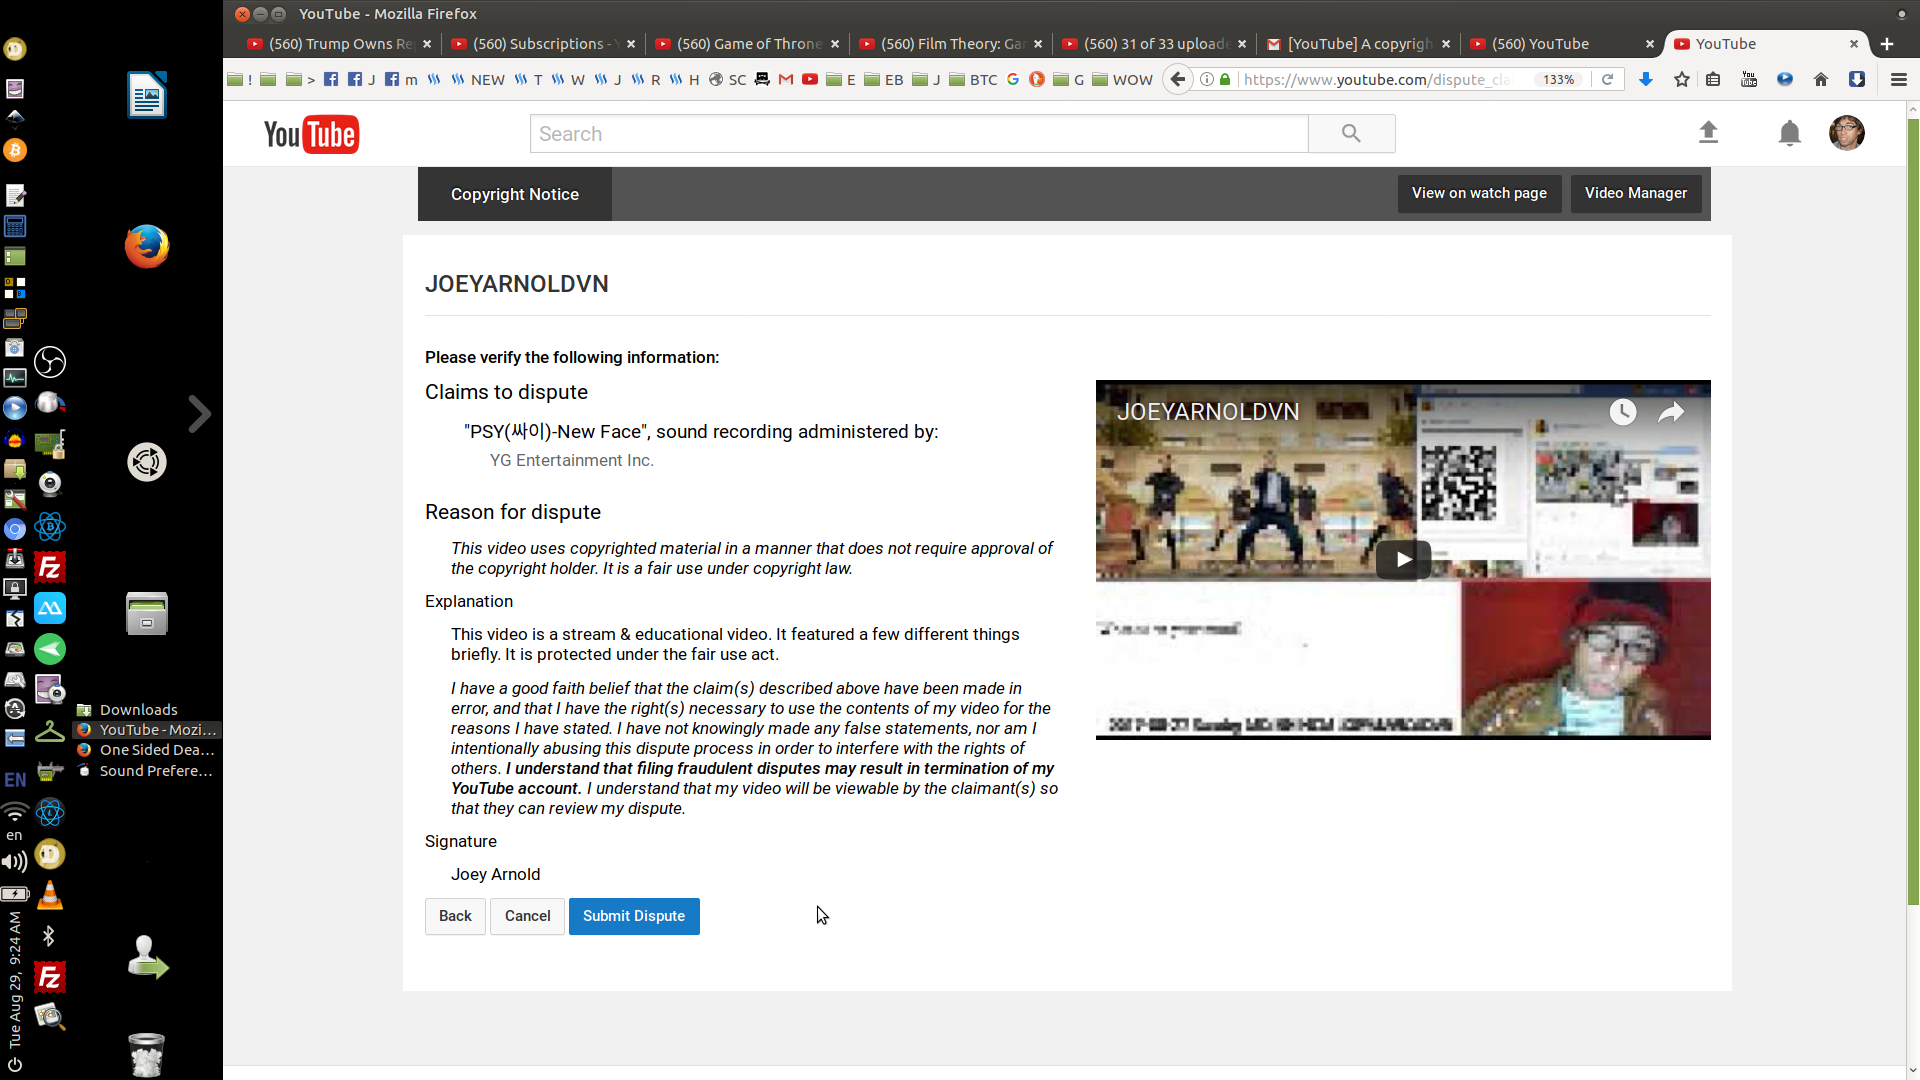Open the BTC bookmarks folder
Viewport: 1920px width, 1080px height.
click(973, 79)
